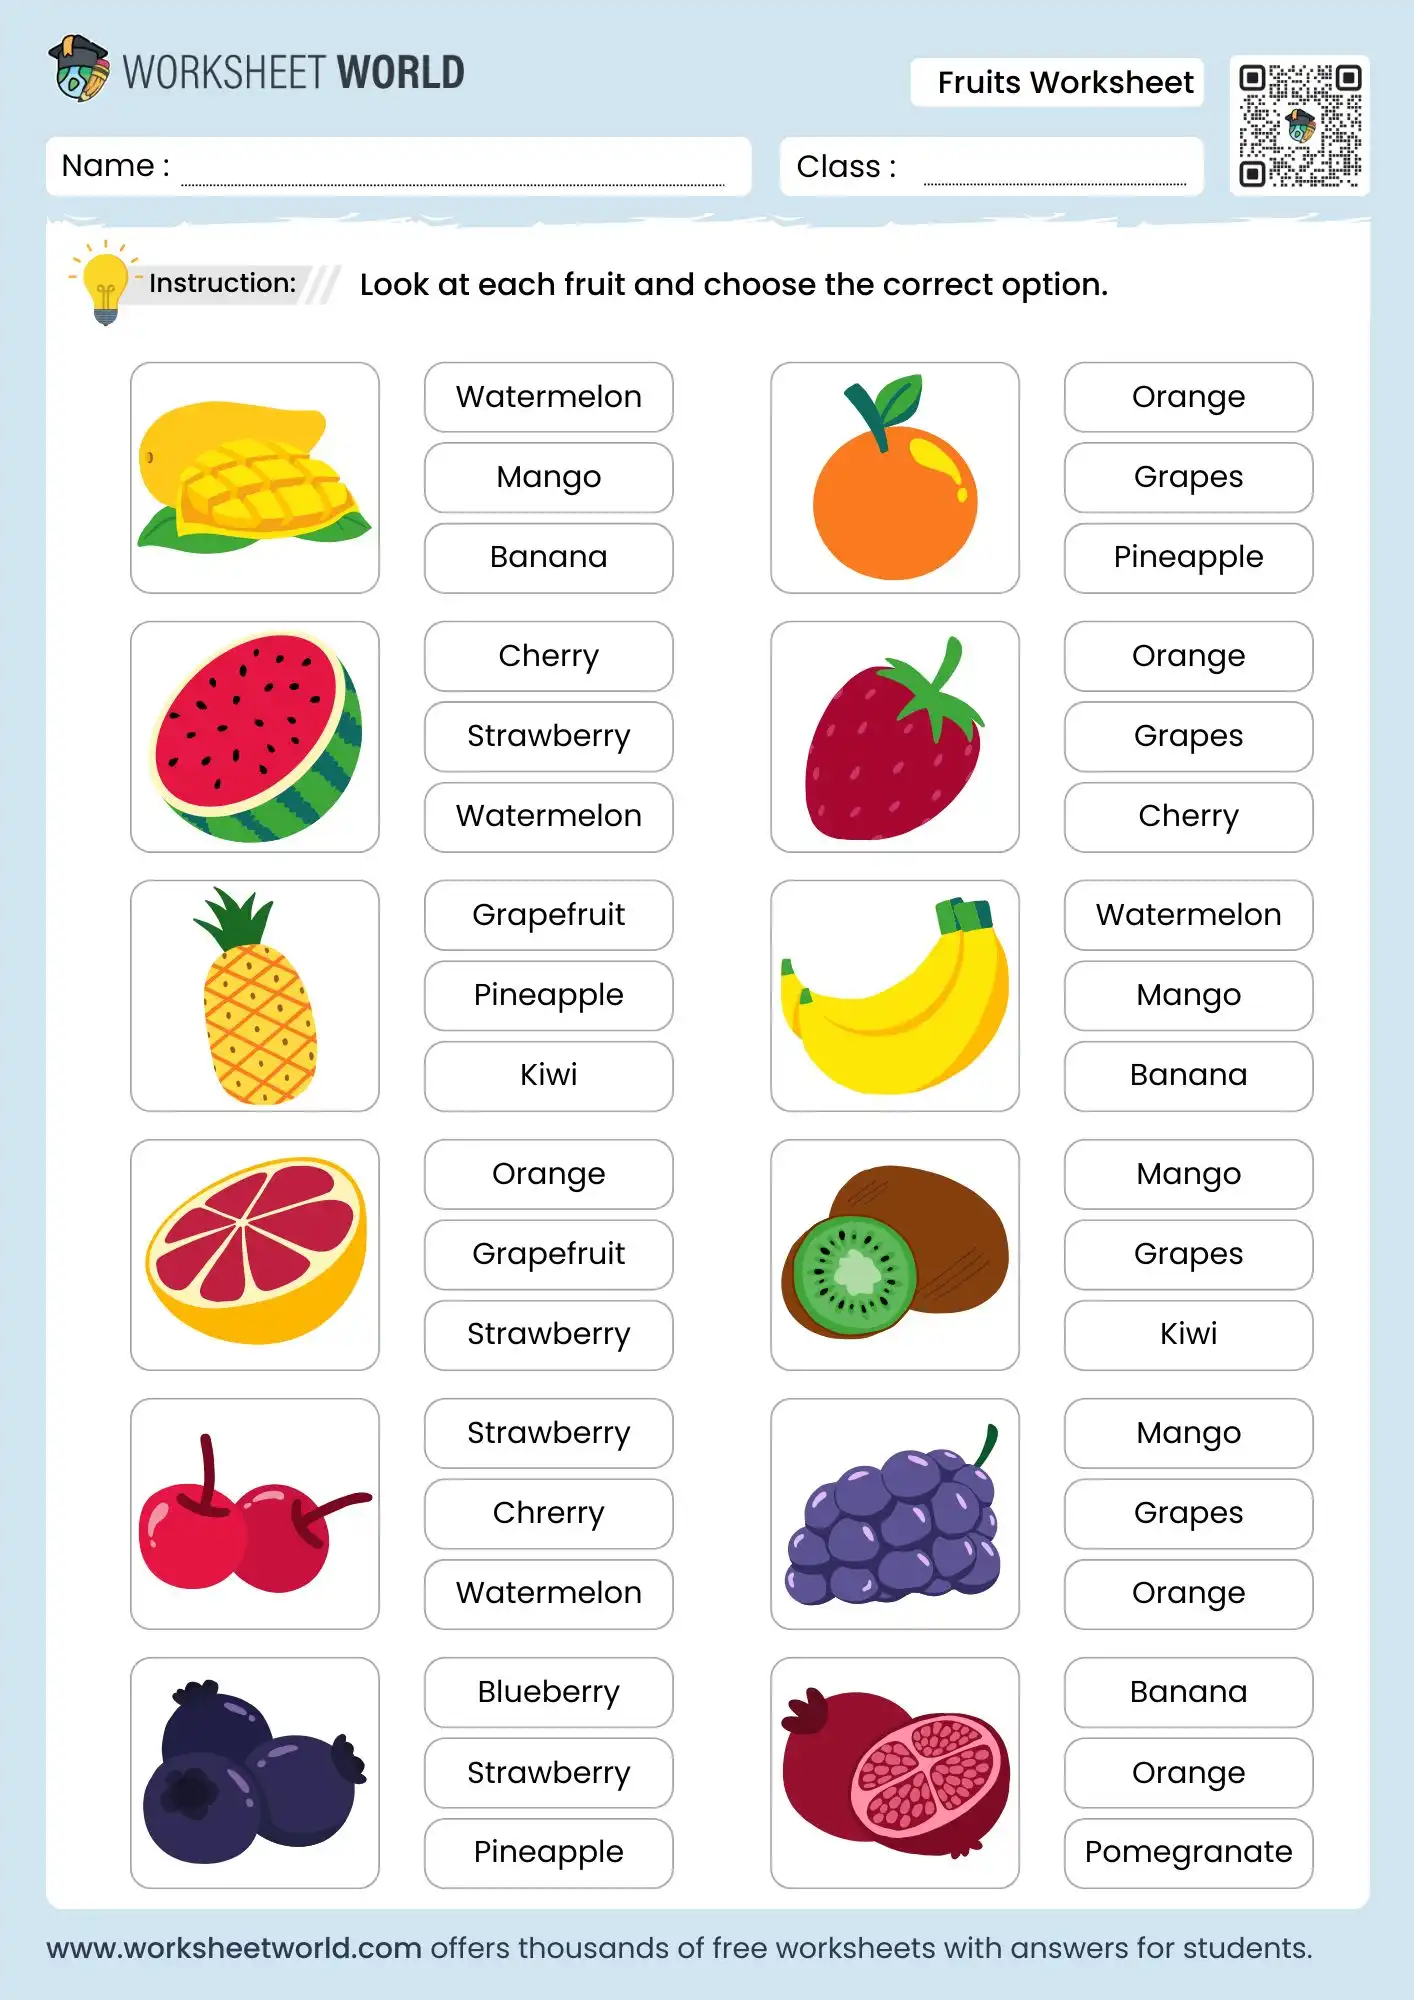Pick Banana beside the banana picture
Screen dimensions: 1414x2000
tap(1188, 1075)
